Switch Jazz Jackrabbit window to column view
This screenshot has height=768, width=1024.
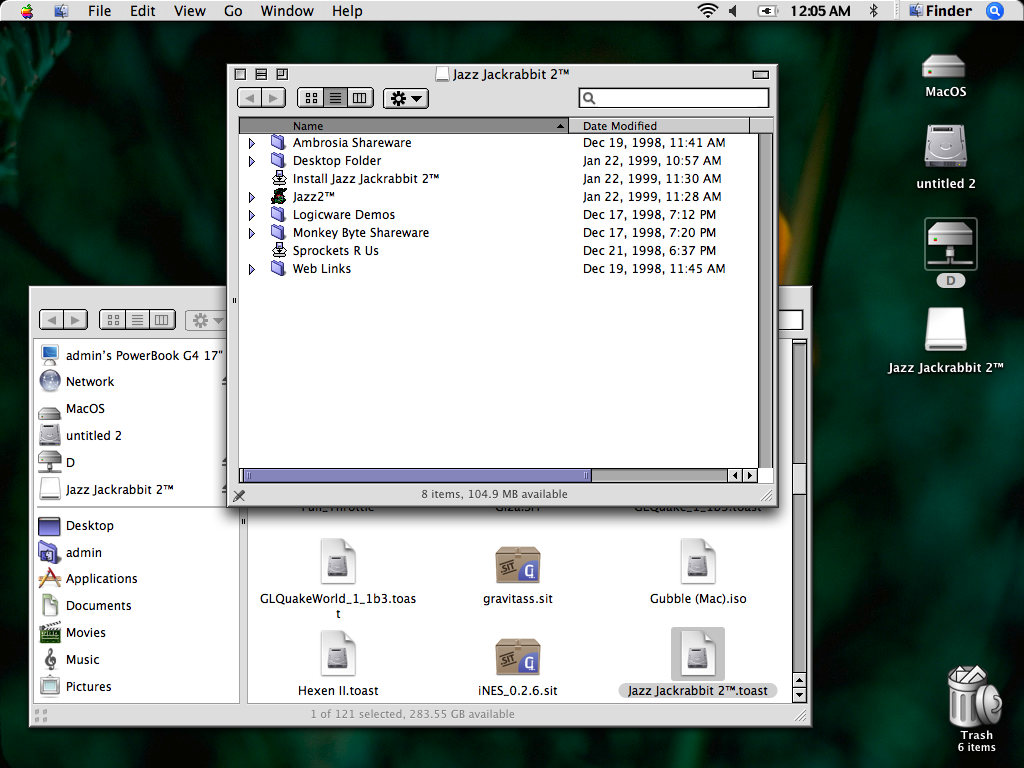coord(360,98)
